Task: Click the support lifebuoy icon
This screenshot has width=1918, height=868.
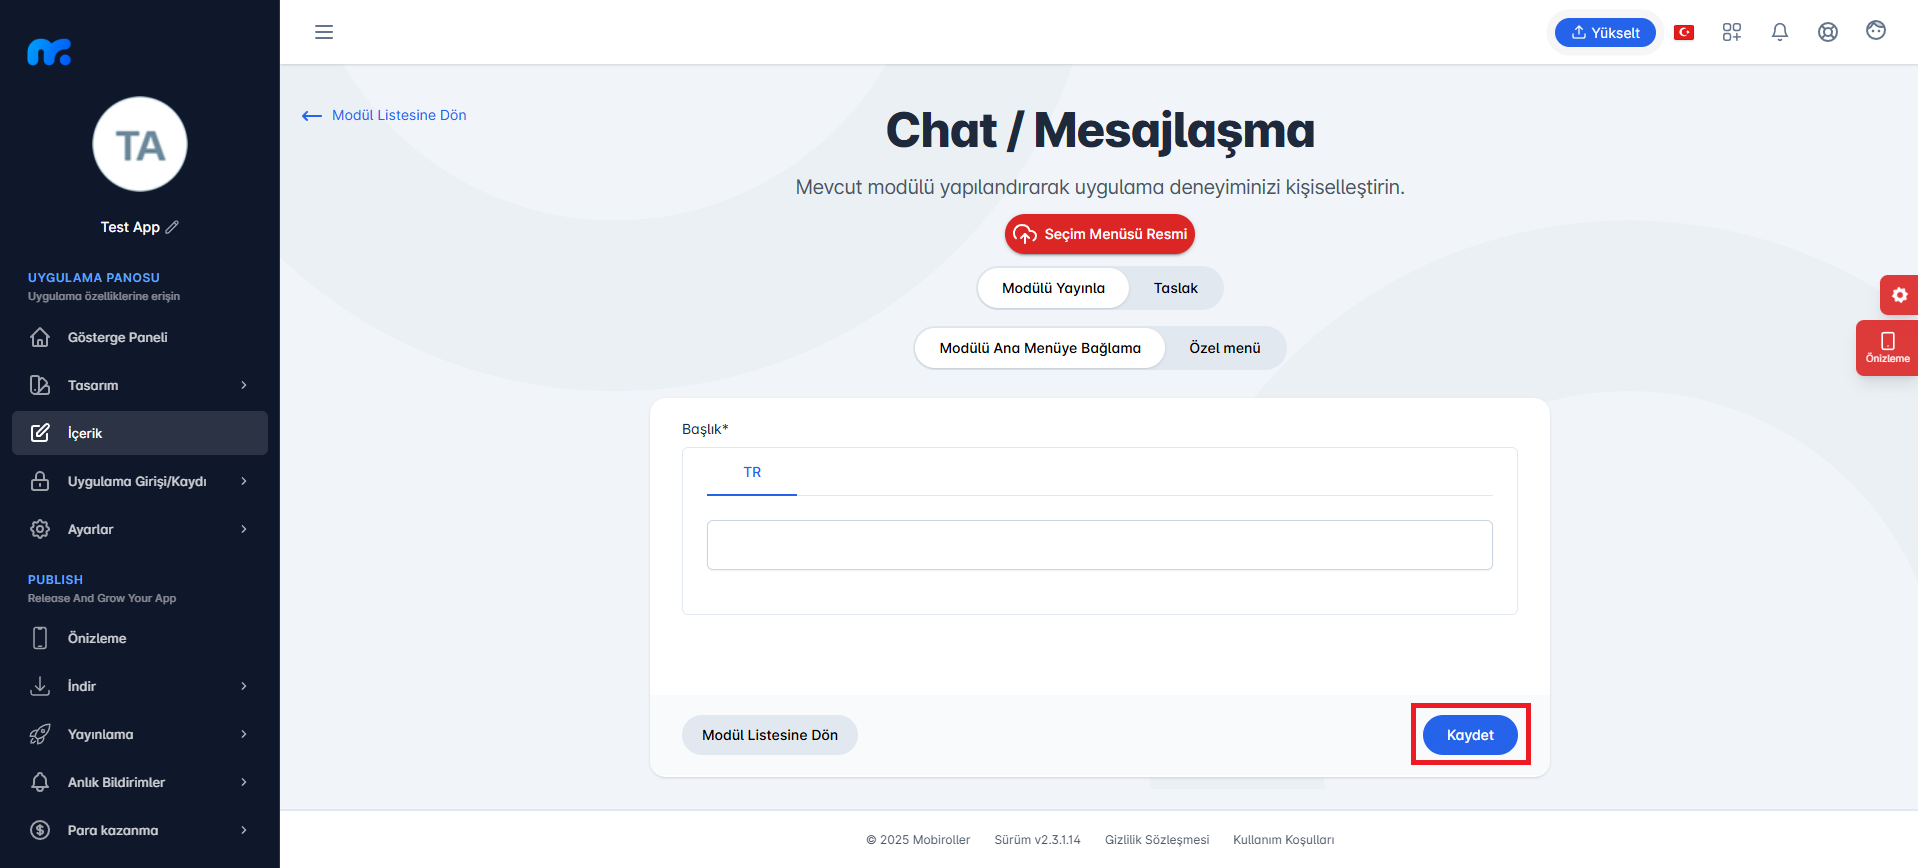Action: pos(1828,32)
